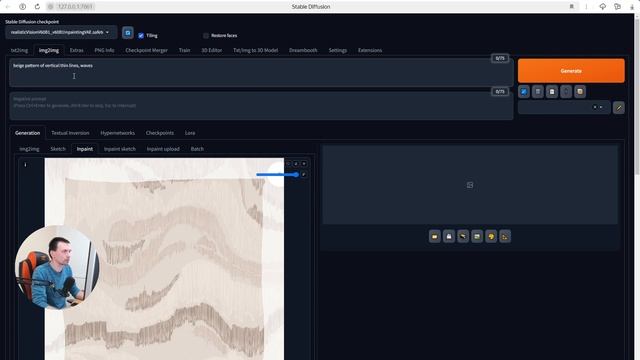This screenshot has height=360, width=640.
Task: Switch to the inner img2img mode tab
Action: (x=29, y=149)
